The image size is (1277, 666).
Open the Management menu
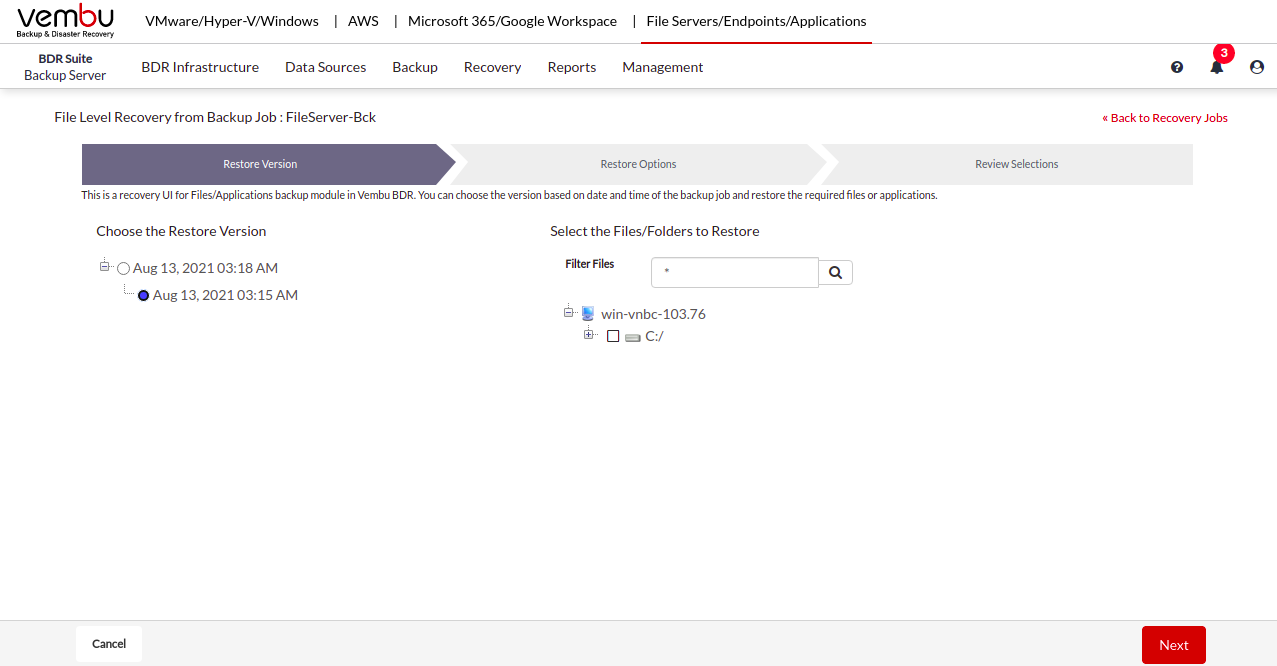(663, 67)
